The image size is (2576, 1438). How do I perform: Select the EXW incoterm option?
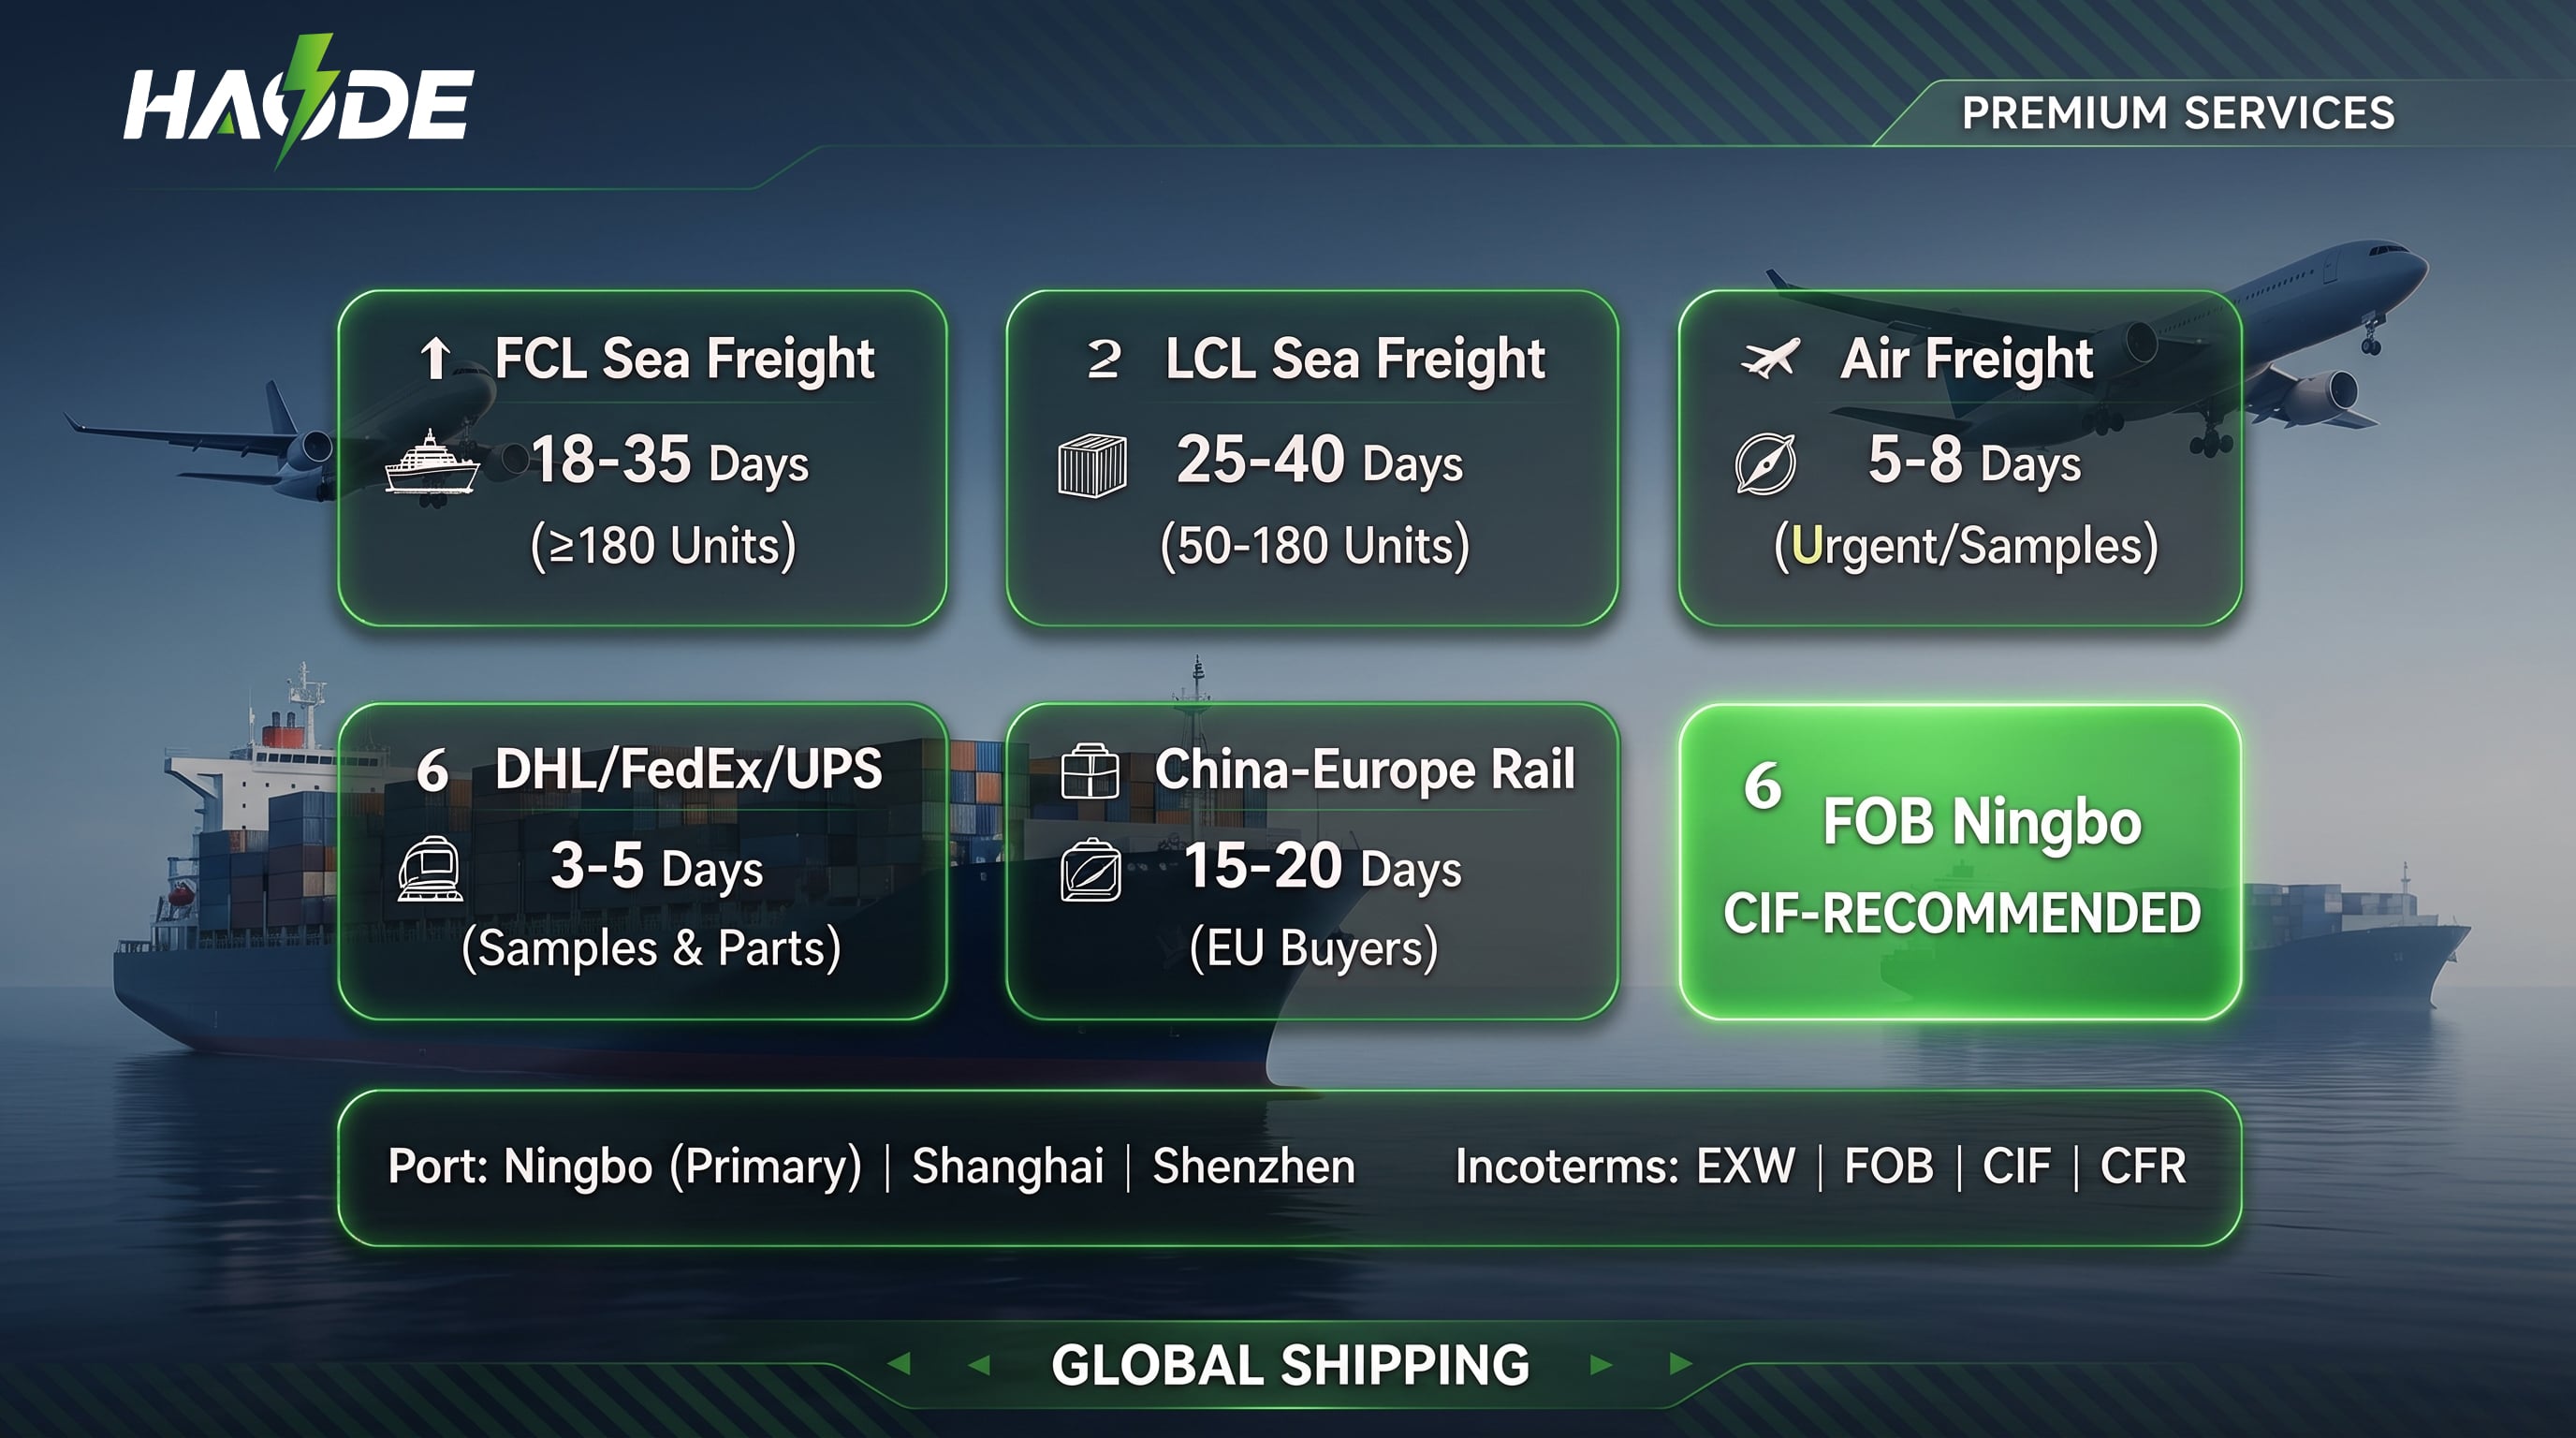(1746, 1166)
